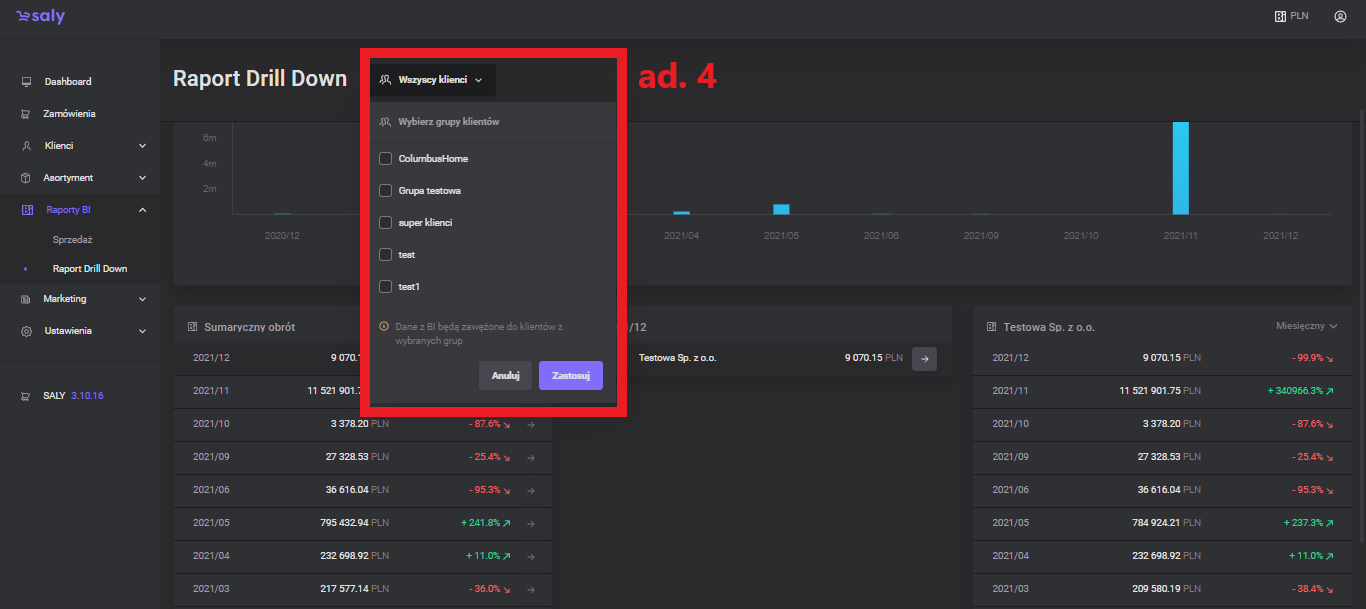Click the Anuluj button
The height and width of the screenshot is (609, 1366).
tap(505, 376)
